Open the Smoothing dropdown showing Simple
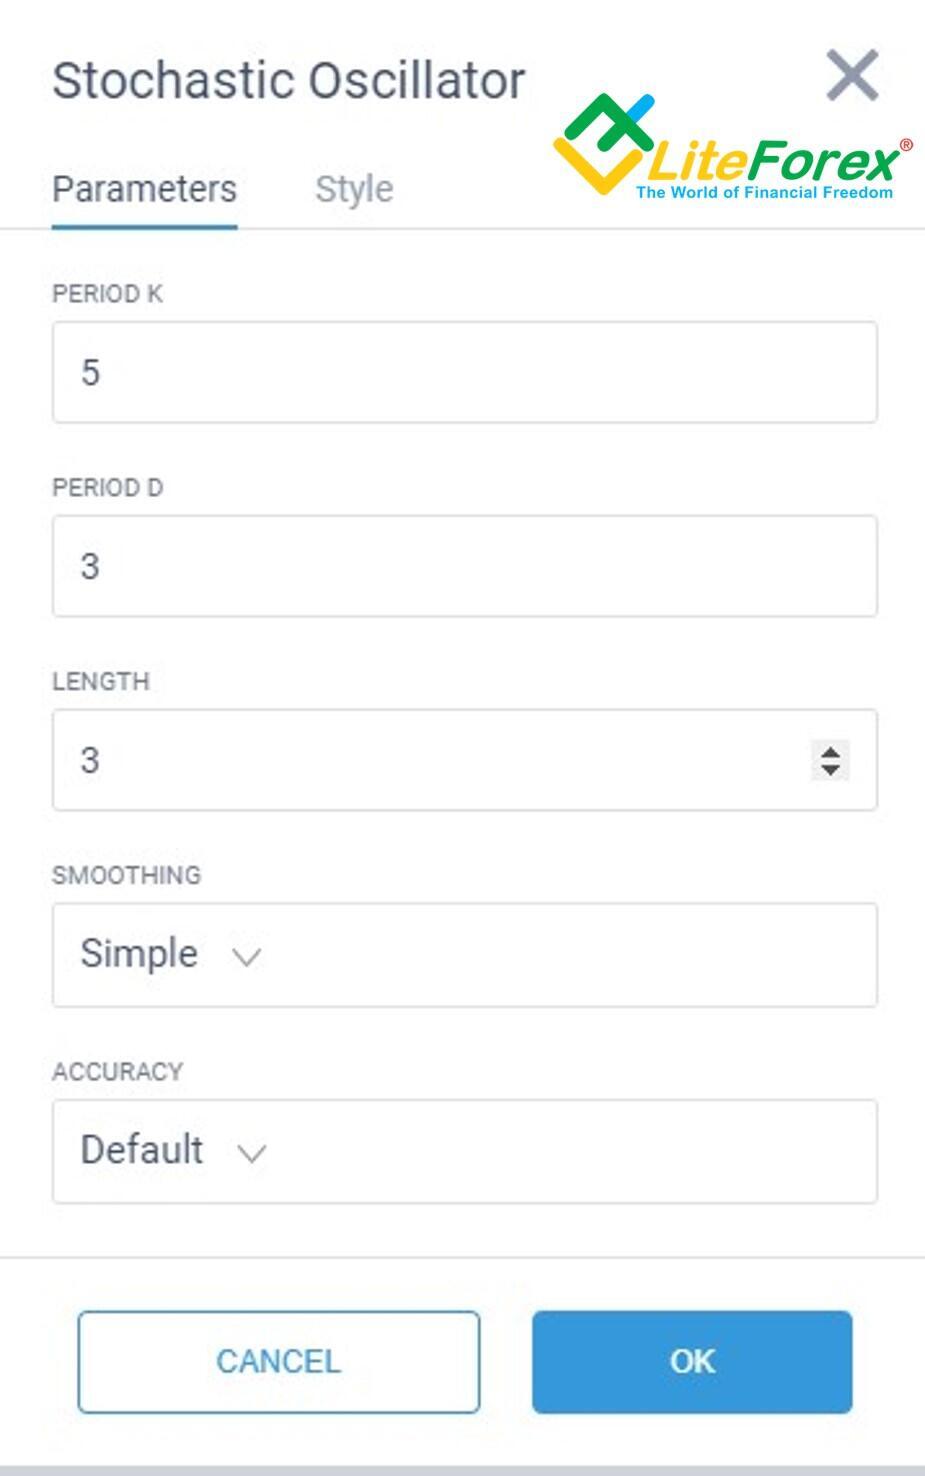925x1476 pixels. 465,955
